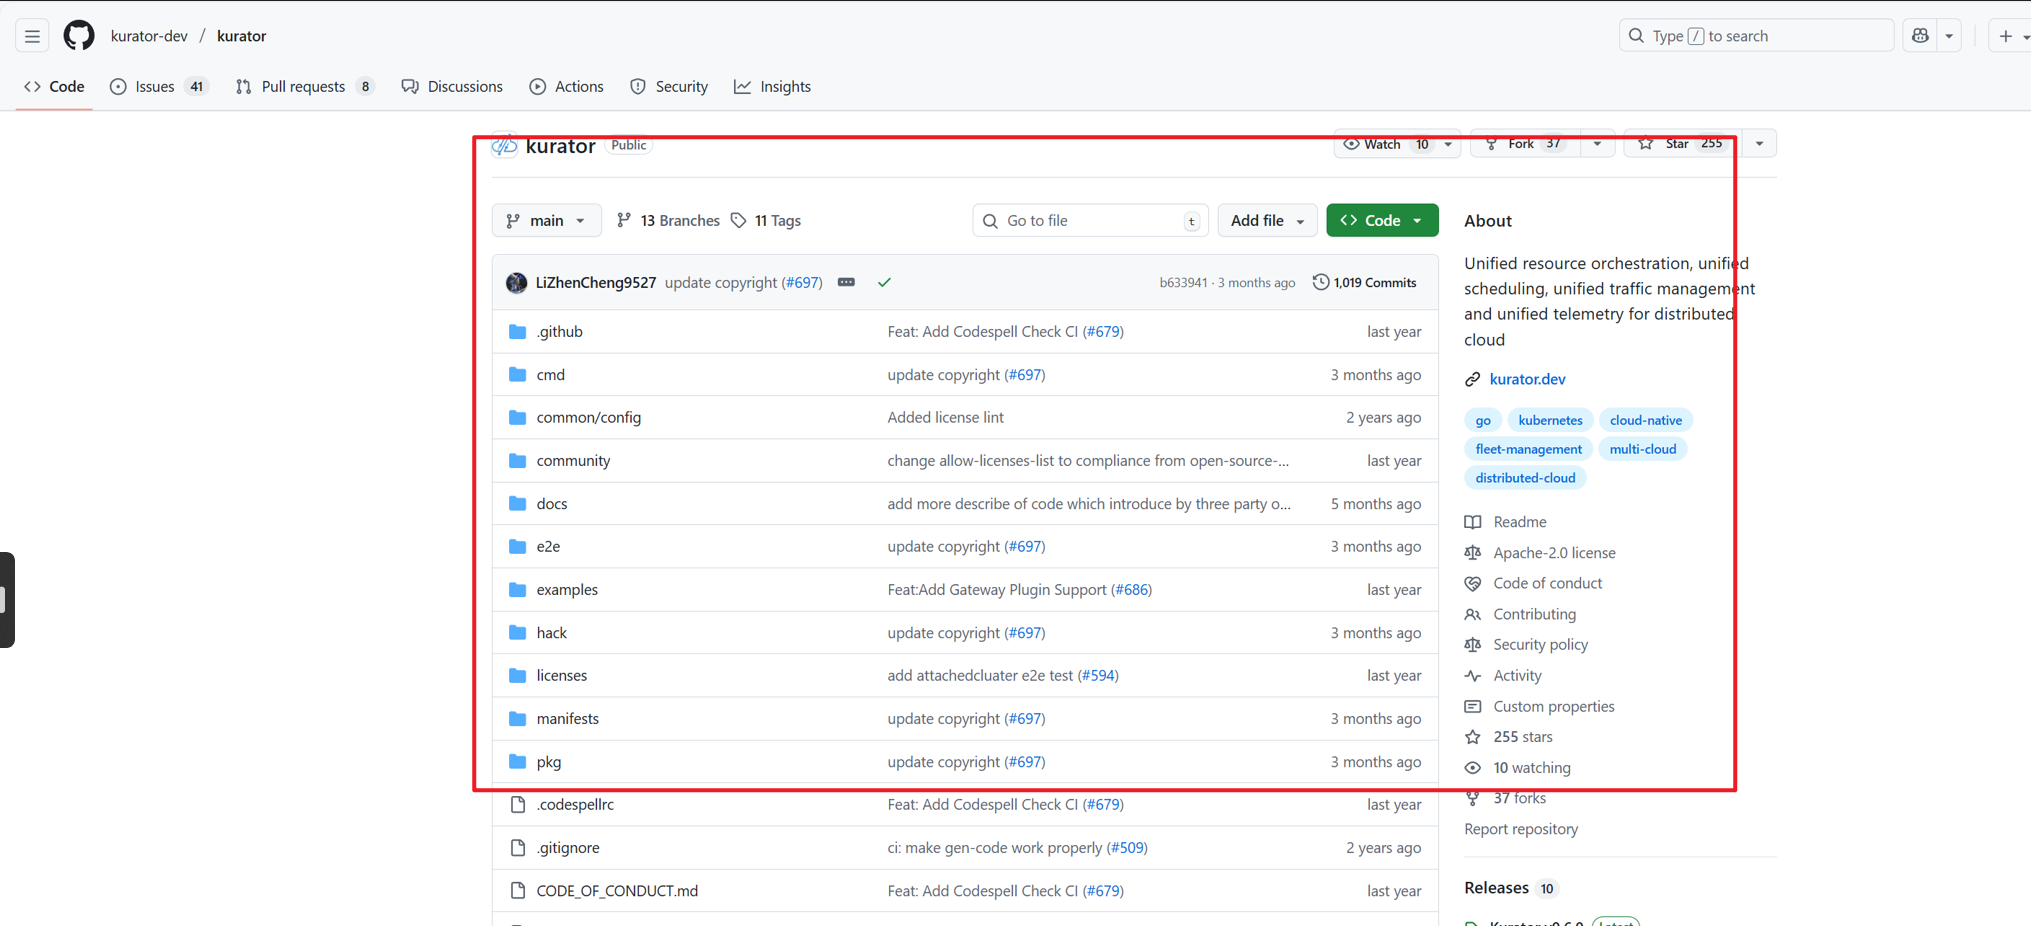Open CODE_OF_CONDUCT.md file
Screen dimensions: 2031x926
coord(617,891)
